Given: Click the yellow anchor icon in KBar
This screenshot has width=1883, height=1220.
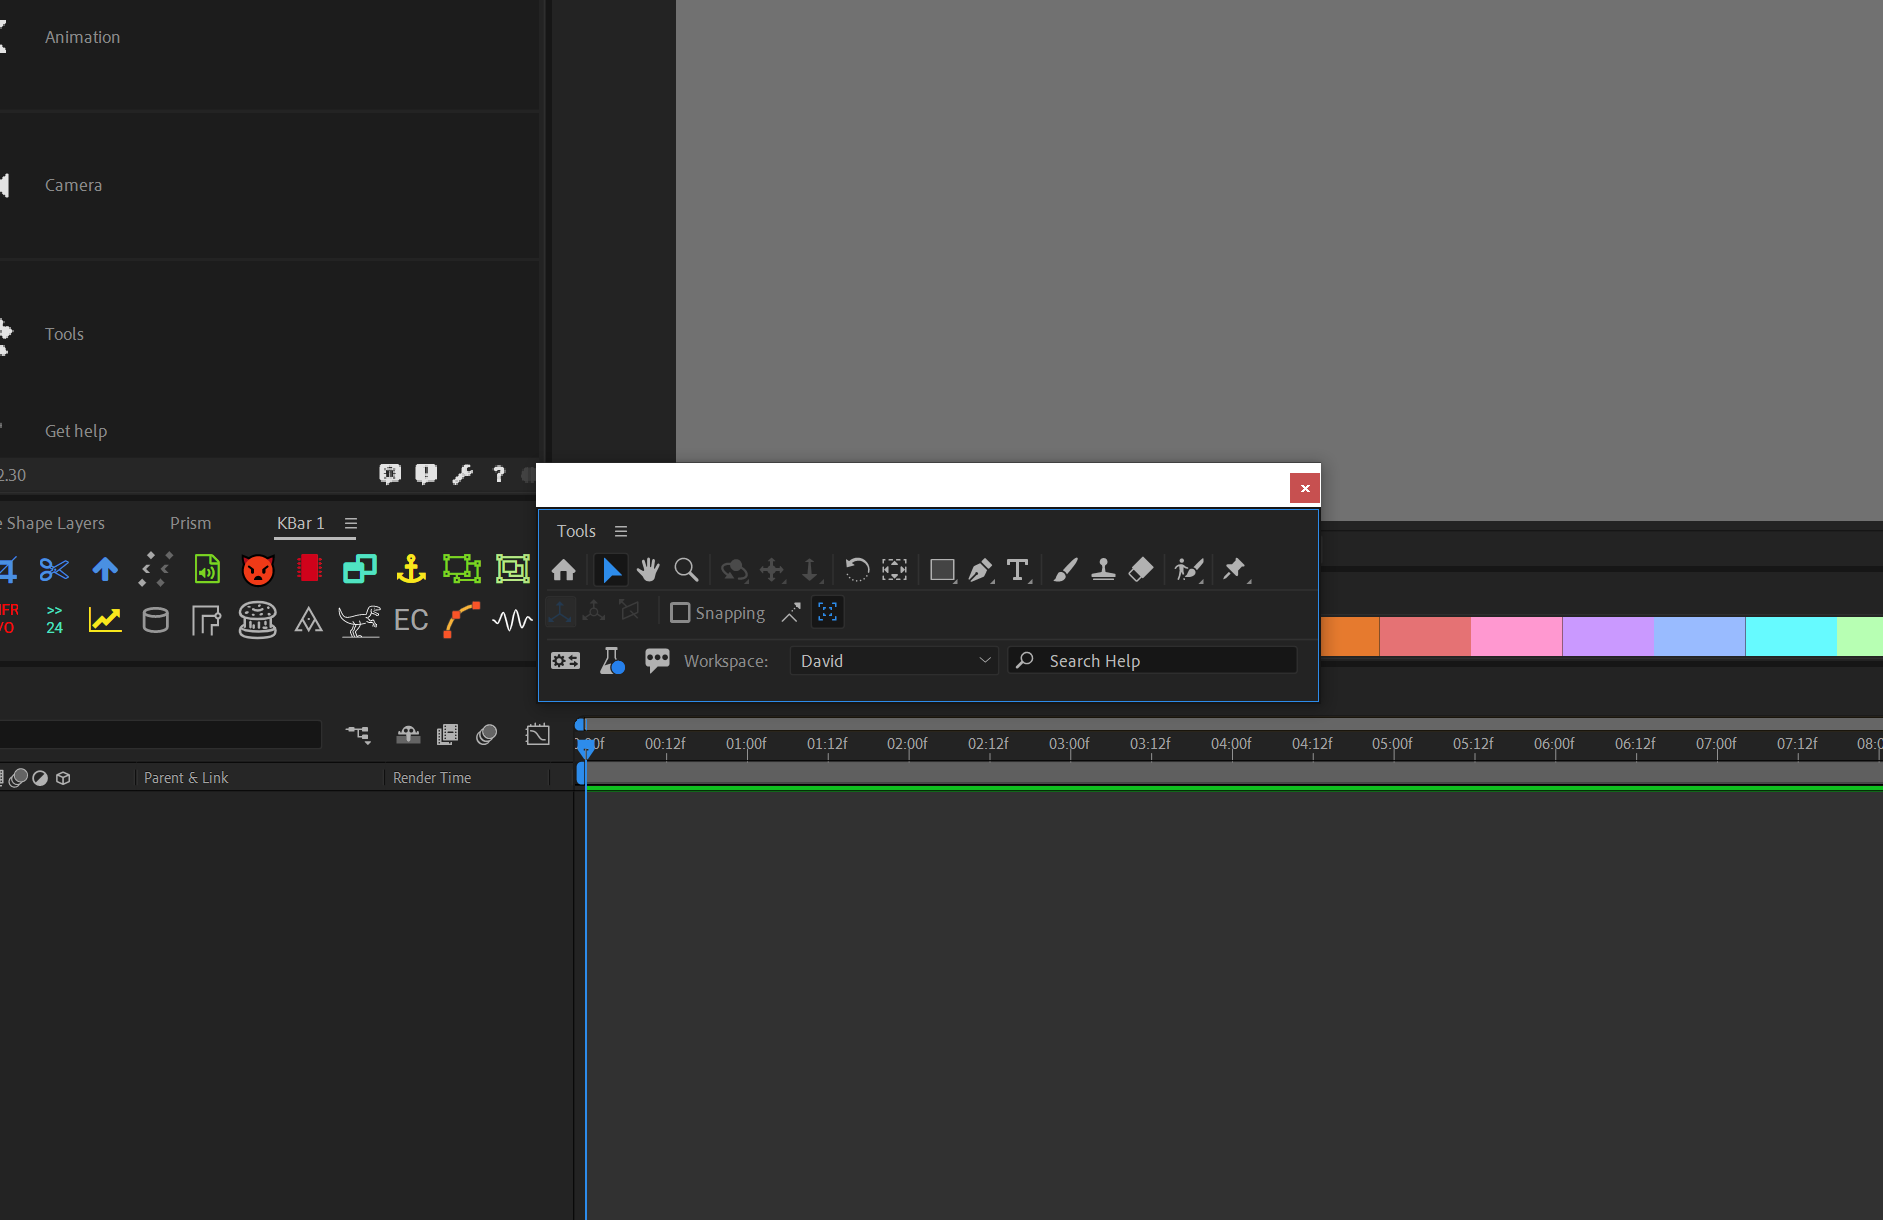Looking at the screenshot, I should (x=411, y=569).
